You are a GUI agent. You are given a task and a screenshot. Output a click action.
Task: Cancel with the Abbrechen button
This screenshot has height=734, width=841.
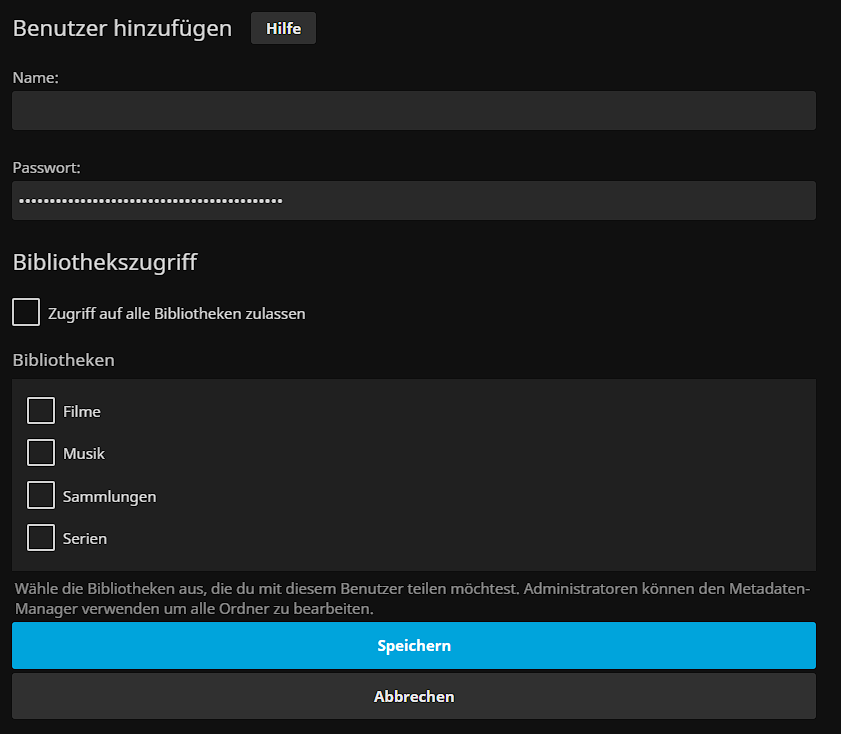tap(413, 696)
